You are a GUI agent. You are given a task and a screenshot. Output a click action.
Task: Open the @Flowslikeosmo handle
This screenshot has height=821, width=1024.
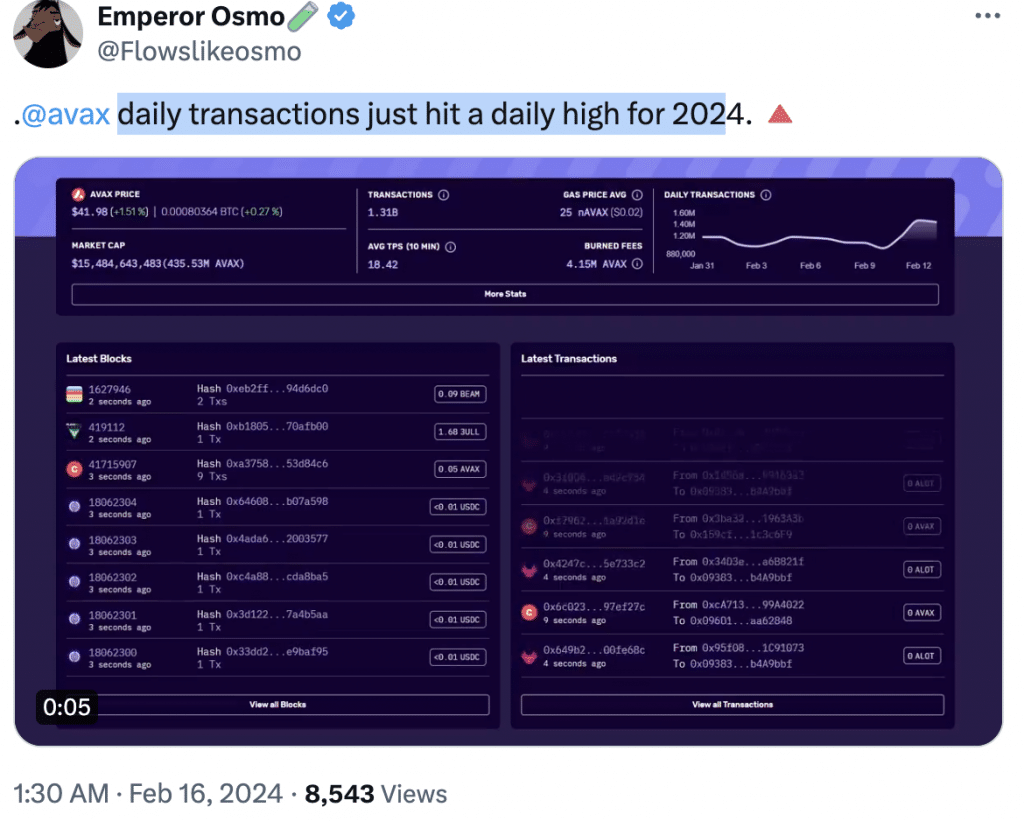click(199, 51)
